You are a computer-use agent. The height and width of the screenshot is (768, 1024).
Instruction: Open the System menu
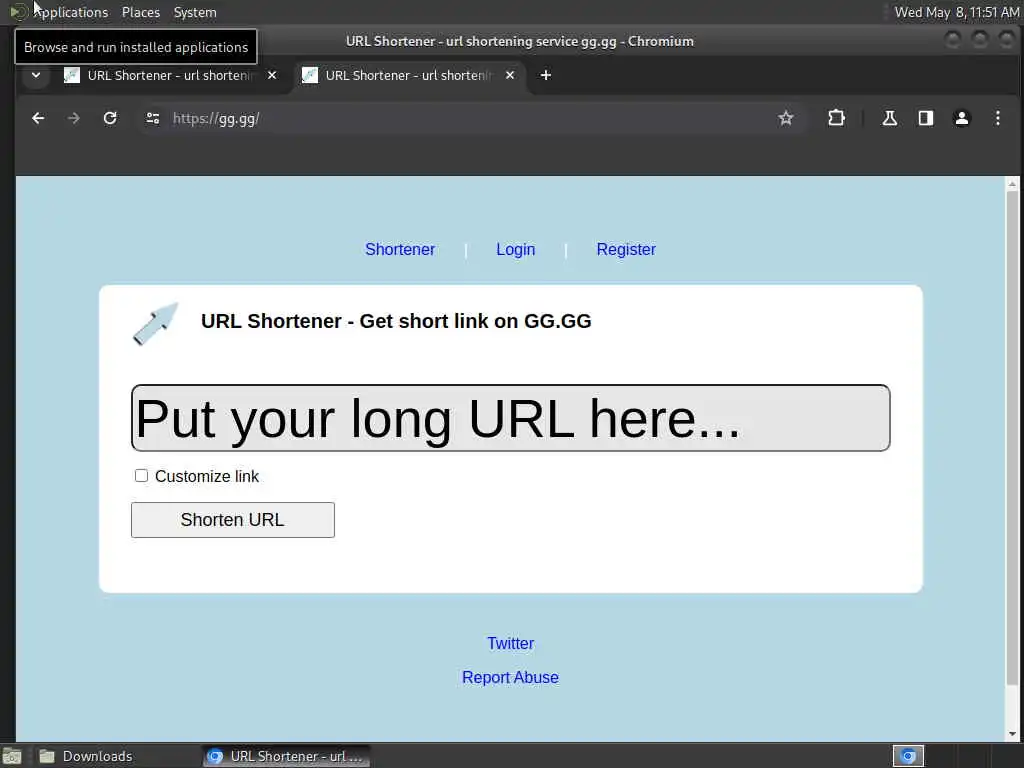[195, 12]
